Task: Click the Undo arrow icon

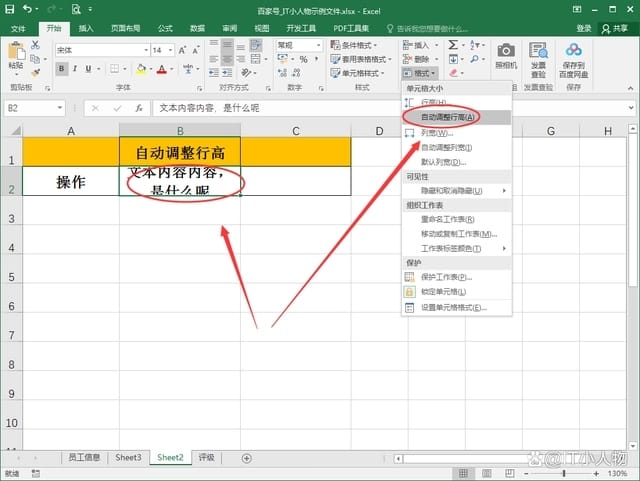Action: pyautogui.click(x=27, y=9)
